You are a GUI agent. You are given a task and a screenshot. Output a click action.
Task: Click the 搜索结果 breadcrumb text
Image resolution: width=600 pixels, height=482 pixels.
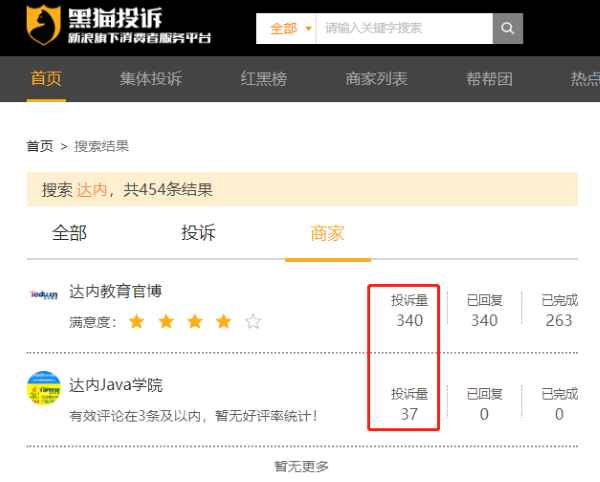(x=101, y=146)
